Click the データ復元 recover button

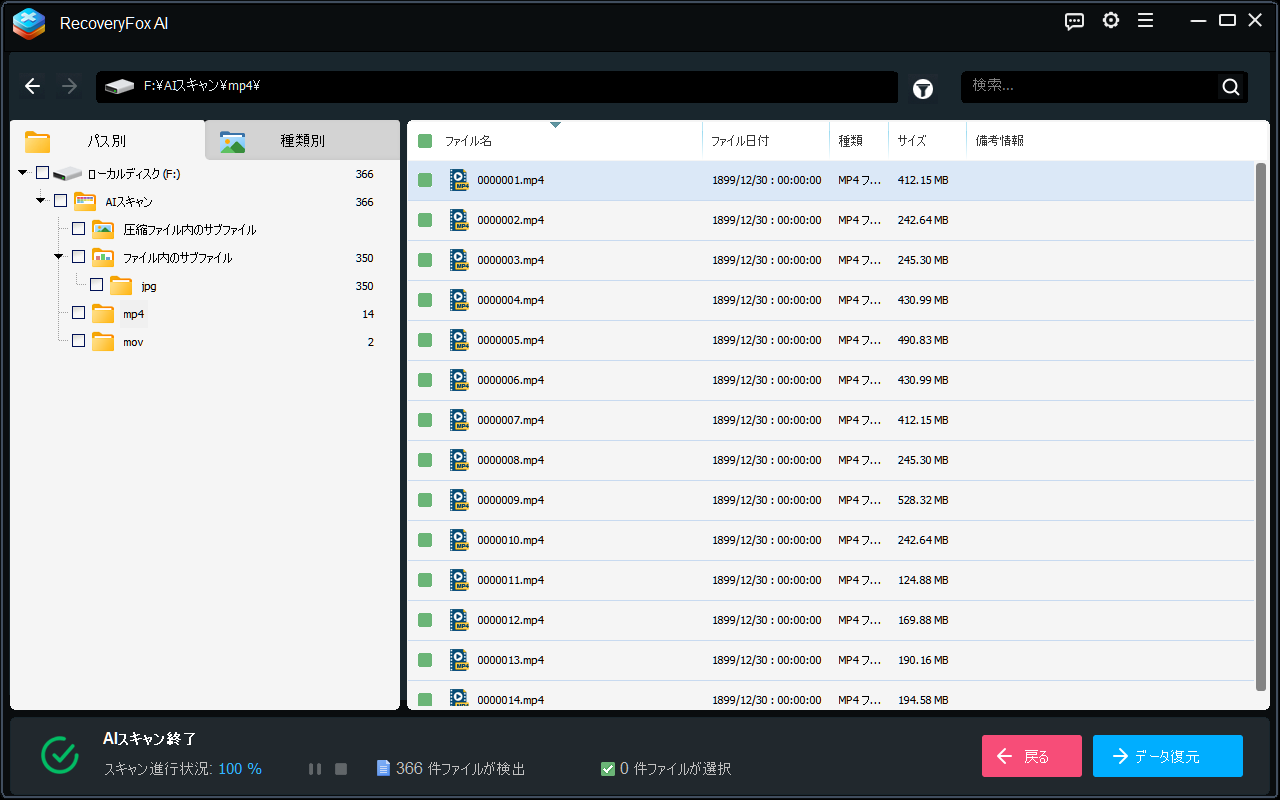pyautogui.click(x=1167, y=756)
